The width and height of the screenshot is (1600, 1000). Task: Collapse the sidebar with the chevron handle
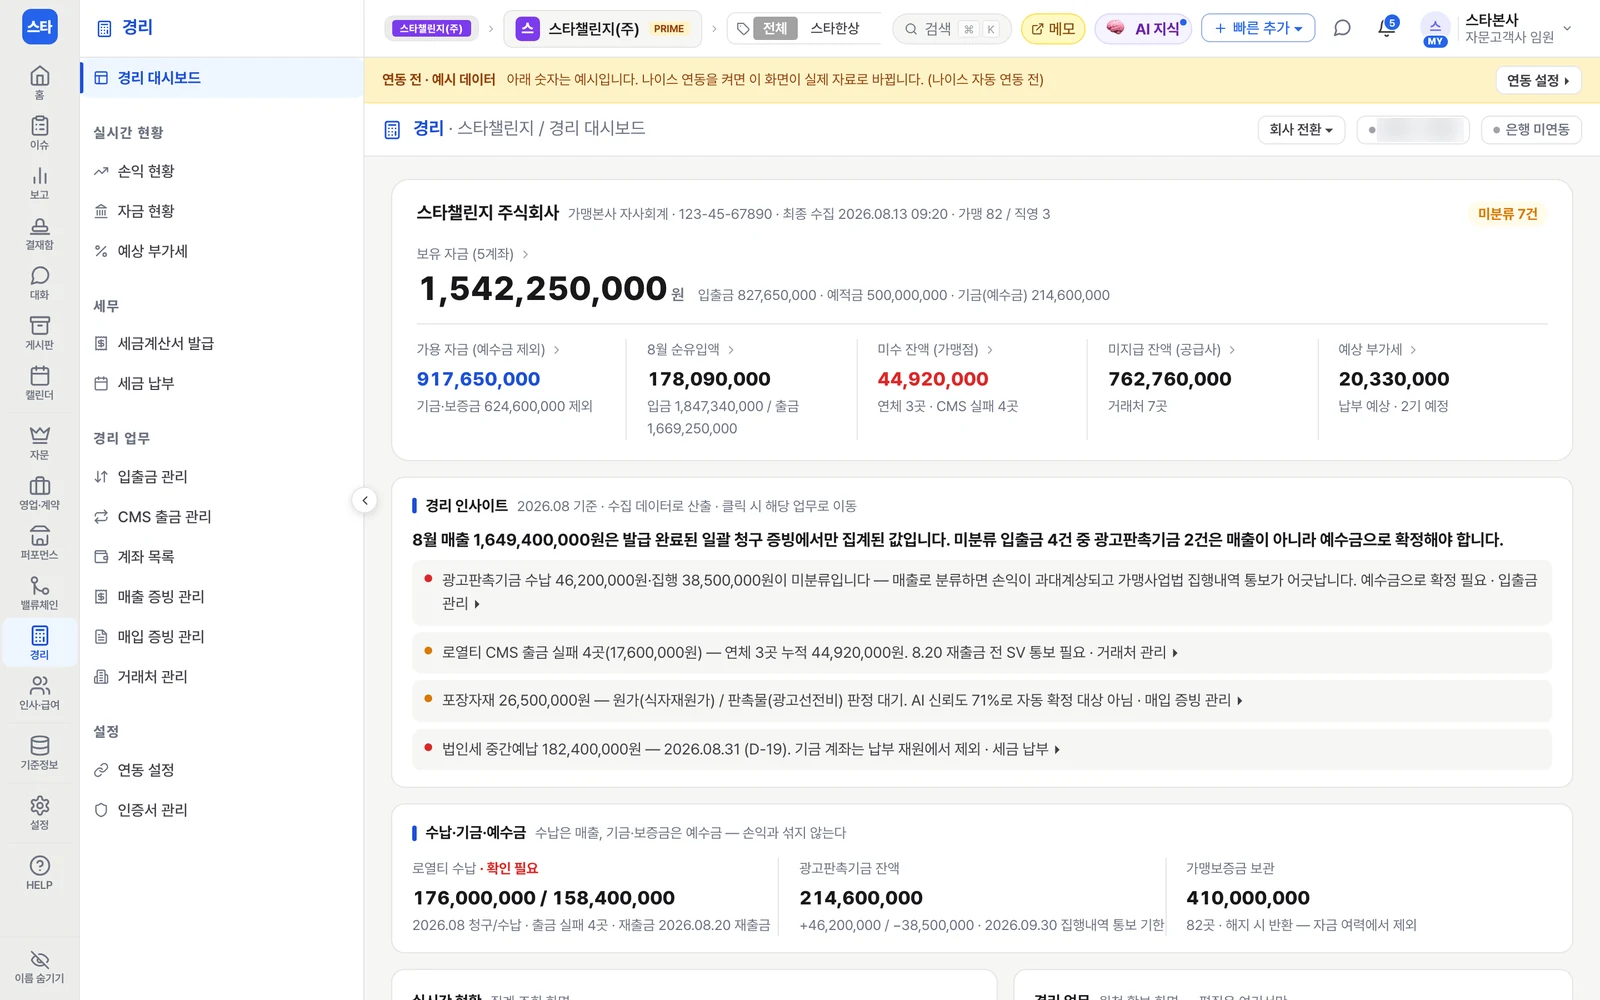point(365,500)
